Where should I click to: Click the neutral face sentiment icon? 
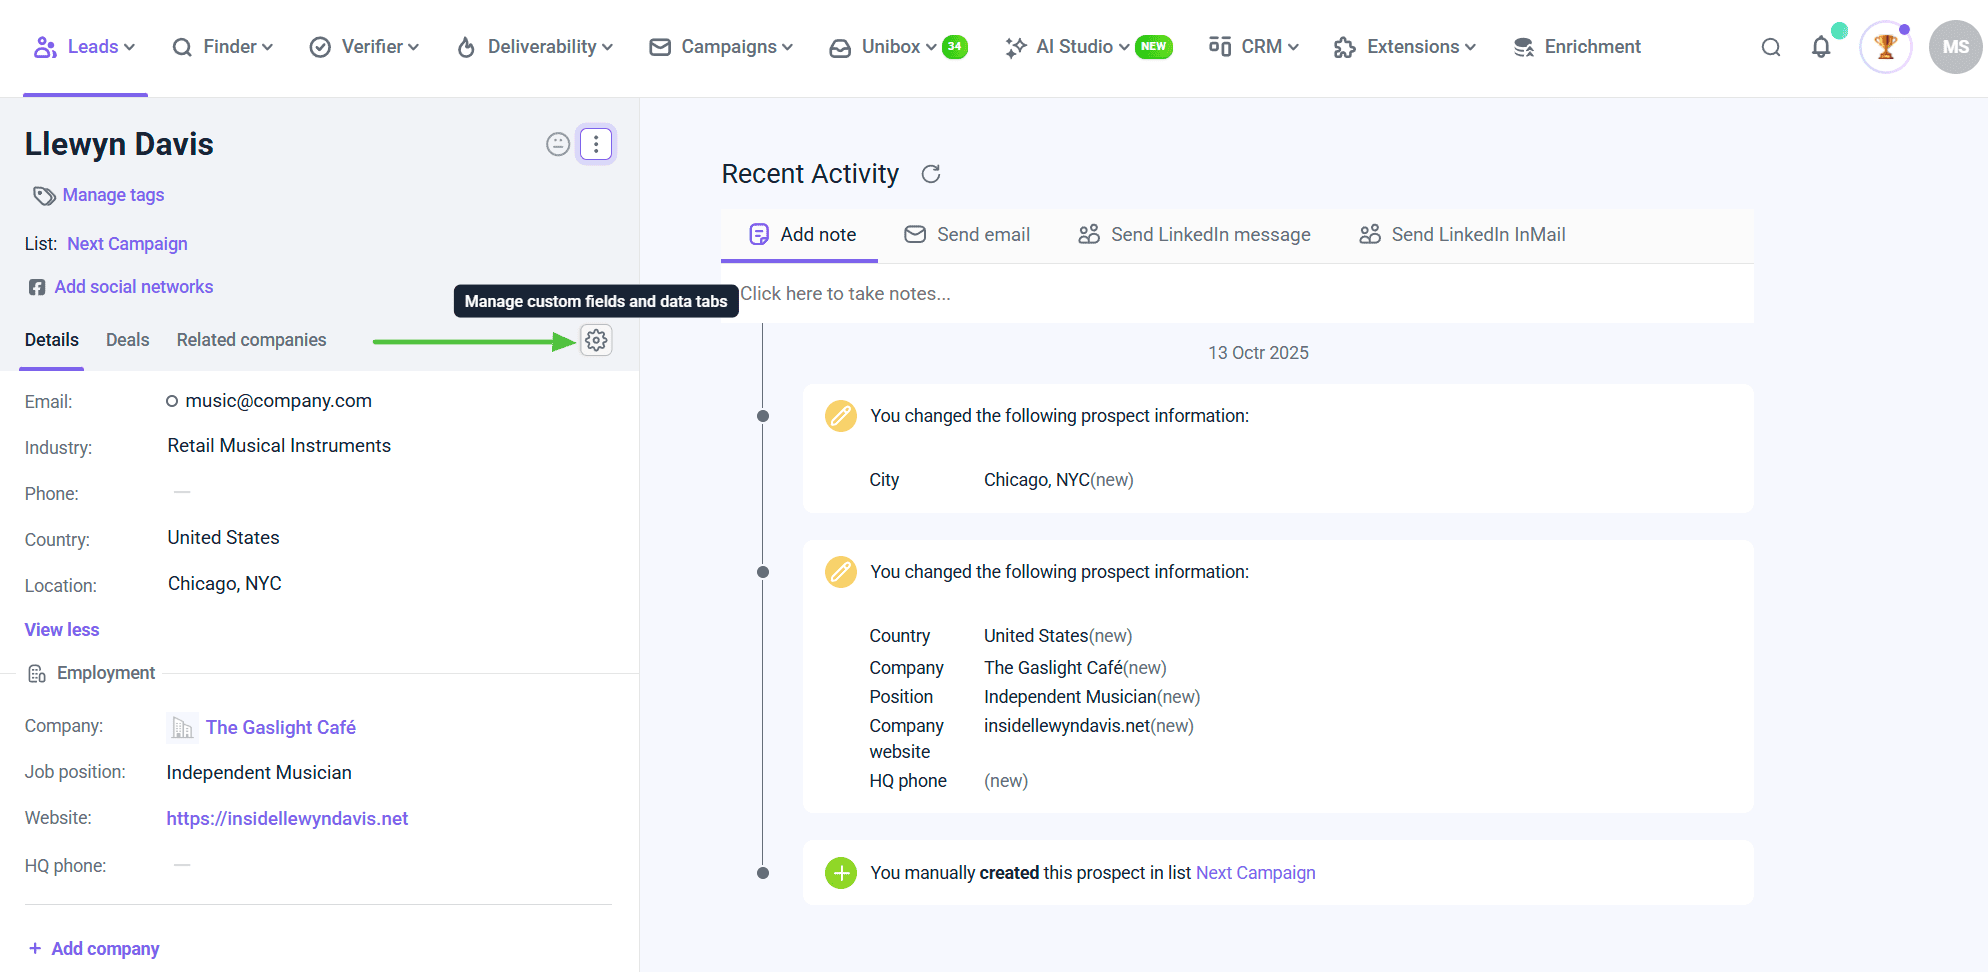[558, 145]
